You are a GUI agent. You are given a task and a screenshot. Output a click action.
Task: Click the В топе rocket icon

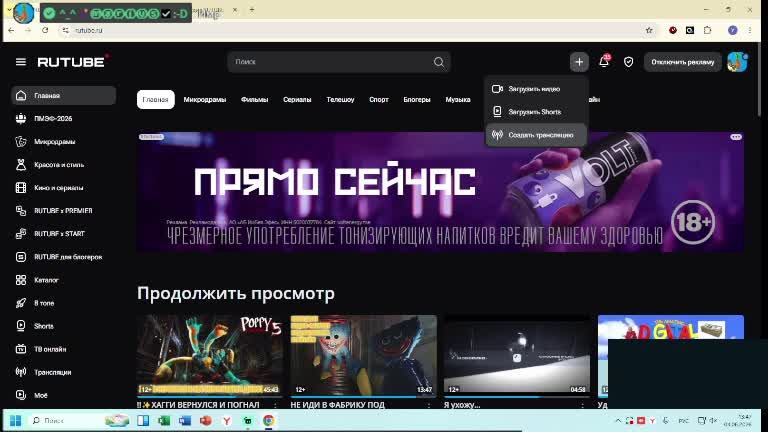(x=21, y=303)
